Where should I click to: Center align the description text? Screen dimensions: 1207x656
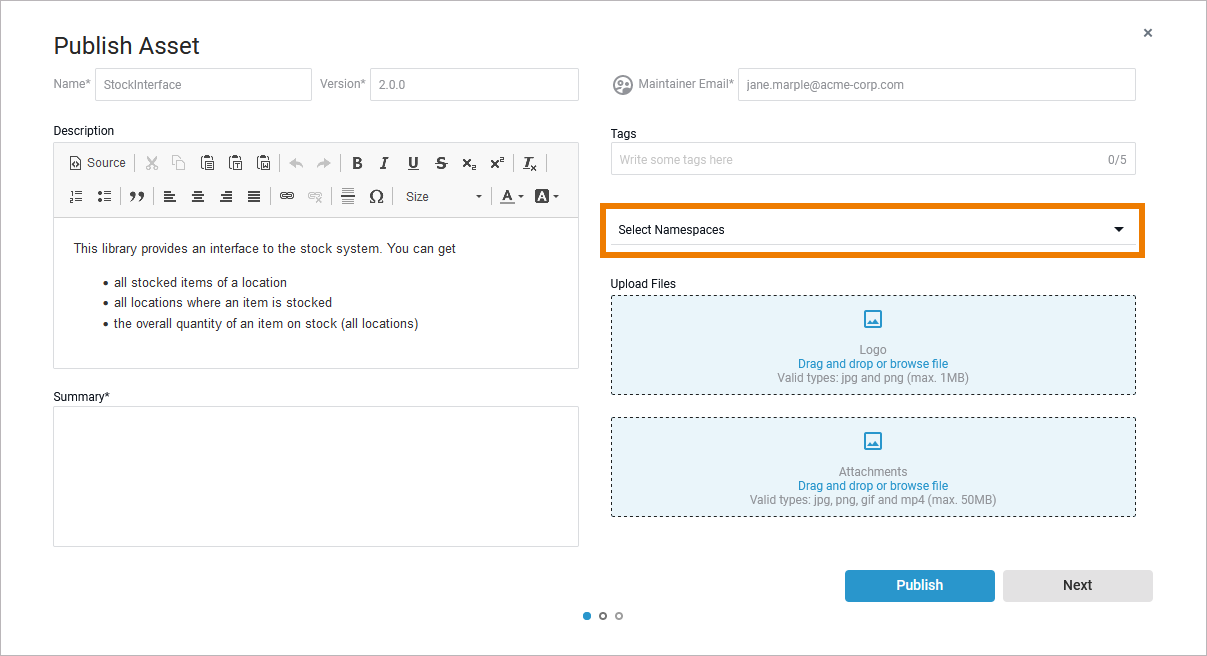[198, 197]
